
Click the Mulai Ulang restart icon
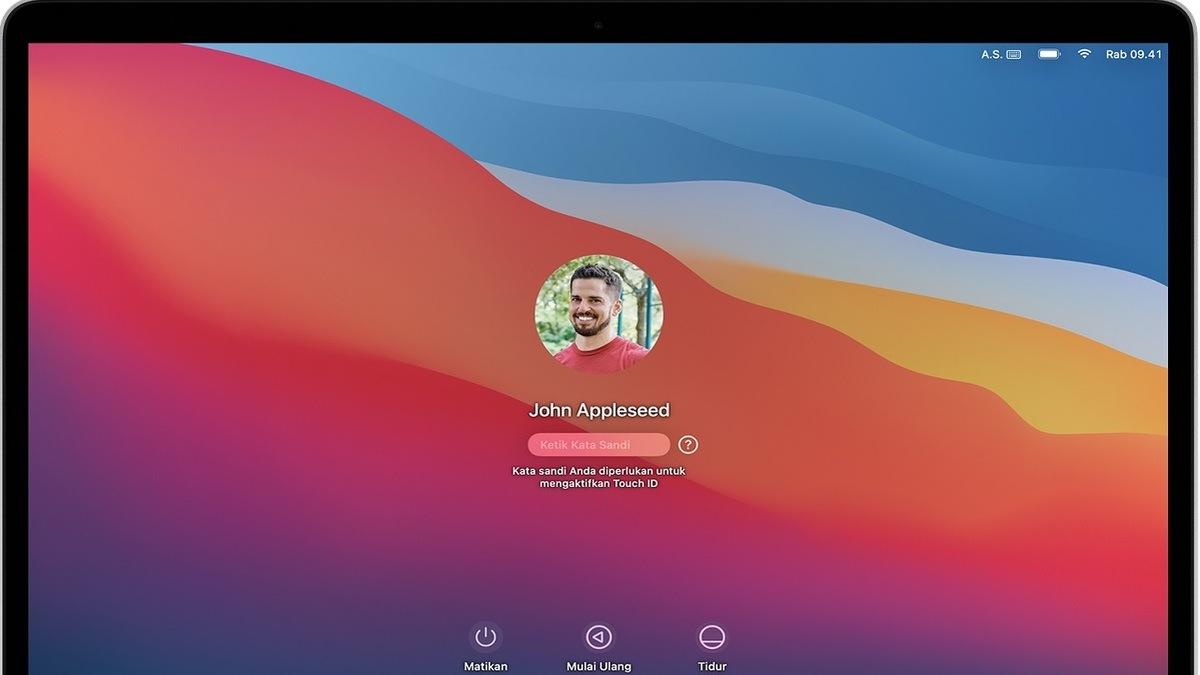click(x=599, y=637)
